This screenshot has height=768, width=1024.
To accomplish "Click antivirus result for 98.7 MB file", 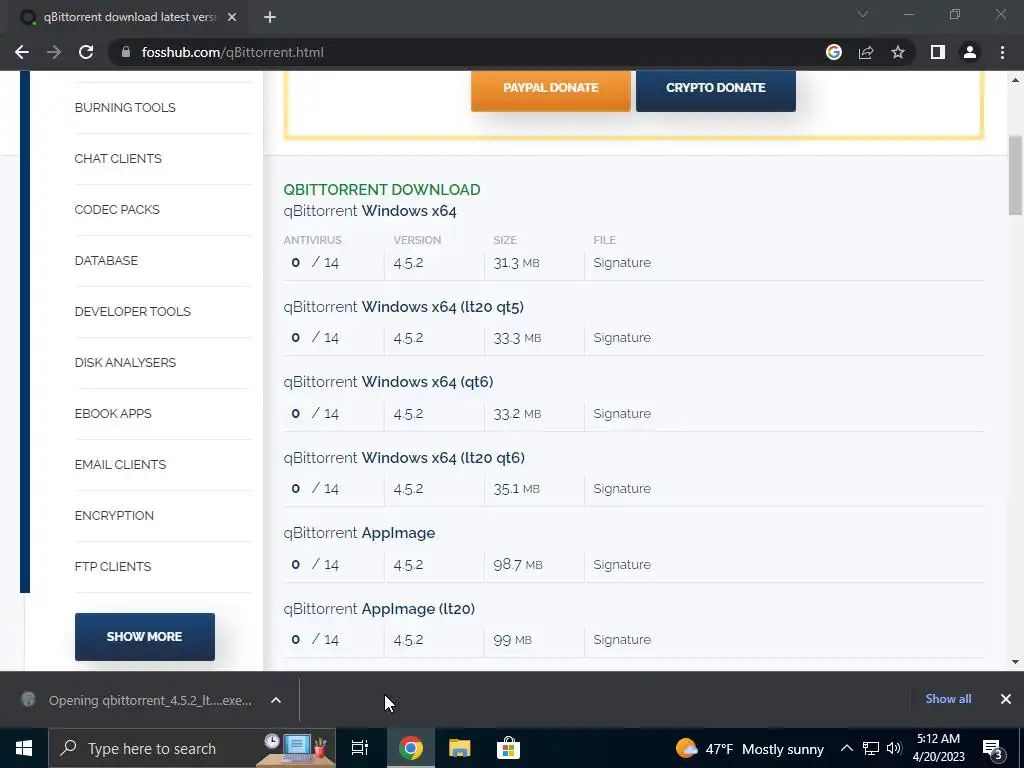I will point(315,564).
